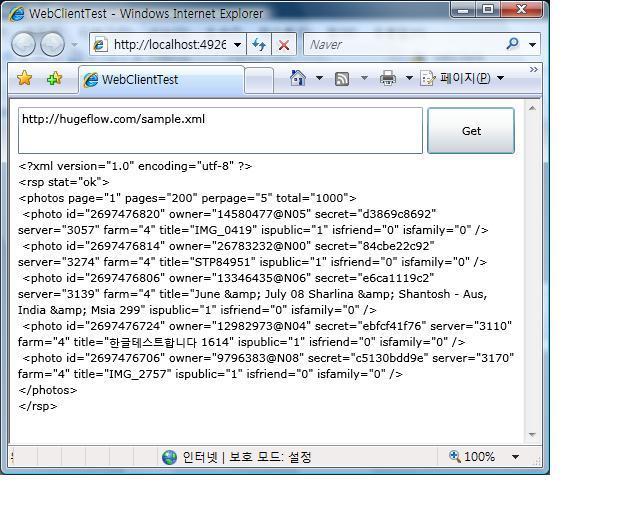Click page scrollbar down arrow

pyautogui.click(x=532, y=435)
